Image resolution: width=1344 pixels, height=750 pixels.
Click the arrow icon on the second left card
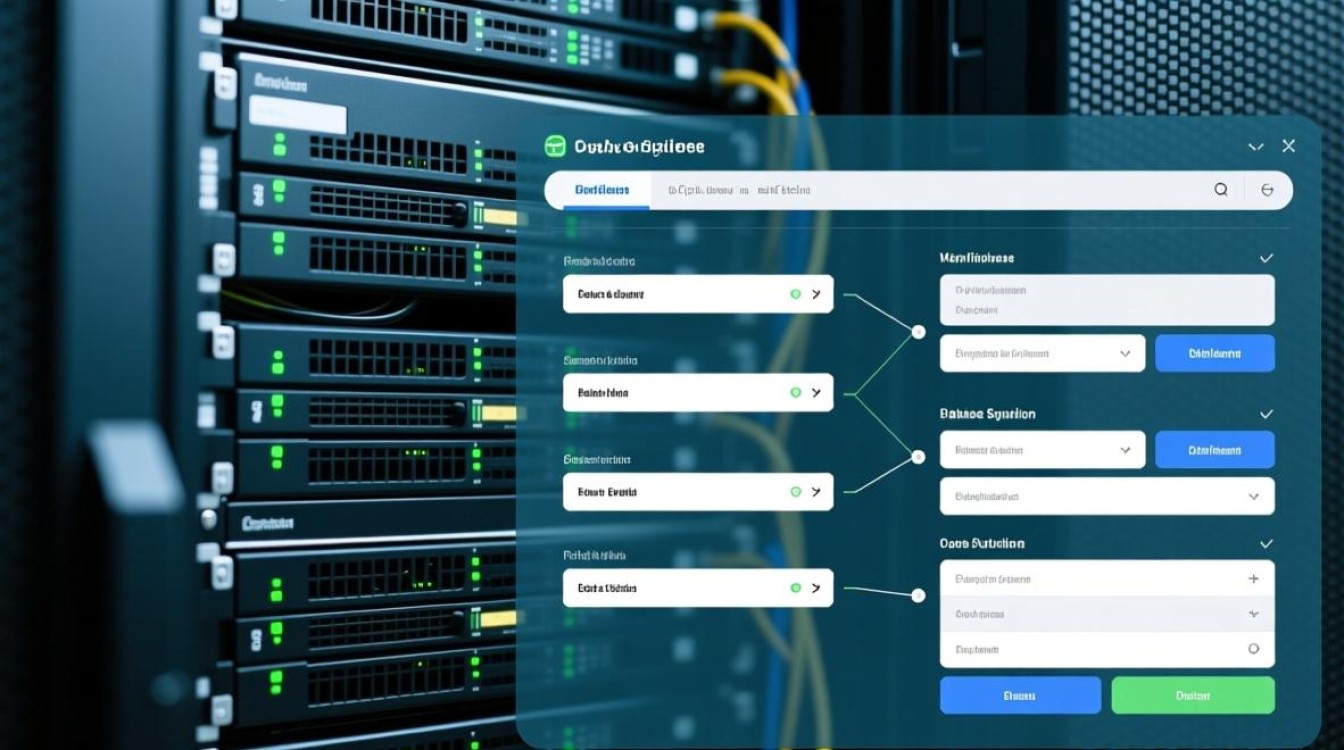coord(816,393)
